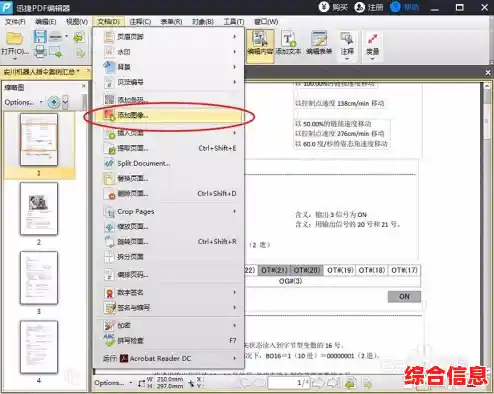Screen dimensions: 494x394
Task: Click the 注册 register icon in title bar
Action: 359,7
